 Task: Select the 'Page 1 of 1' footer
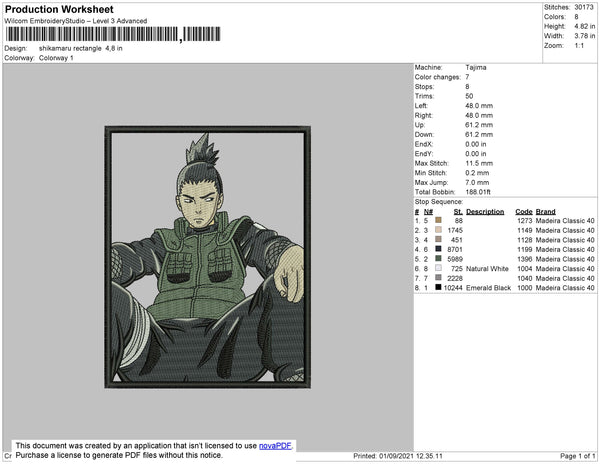coord(577,456)
